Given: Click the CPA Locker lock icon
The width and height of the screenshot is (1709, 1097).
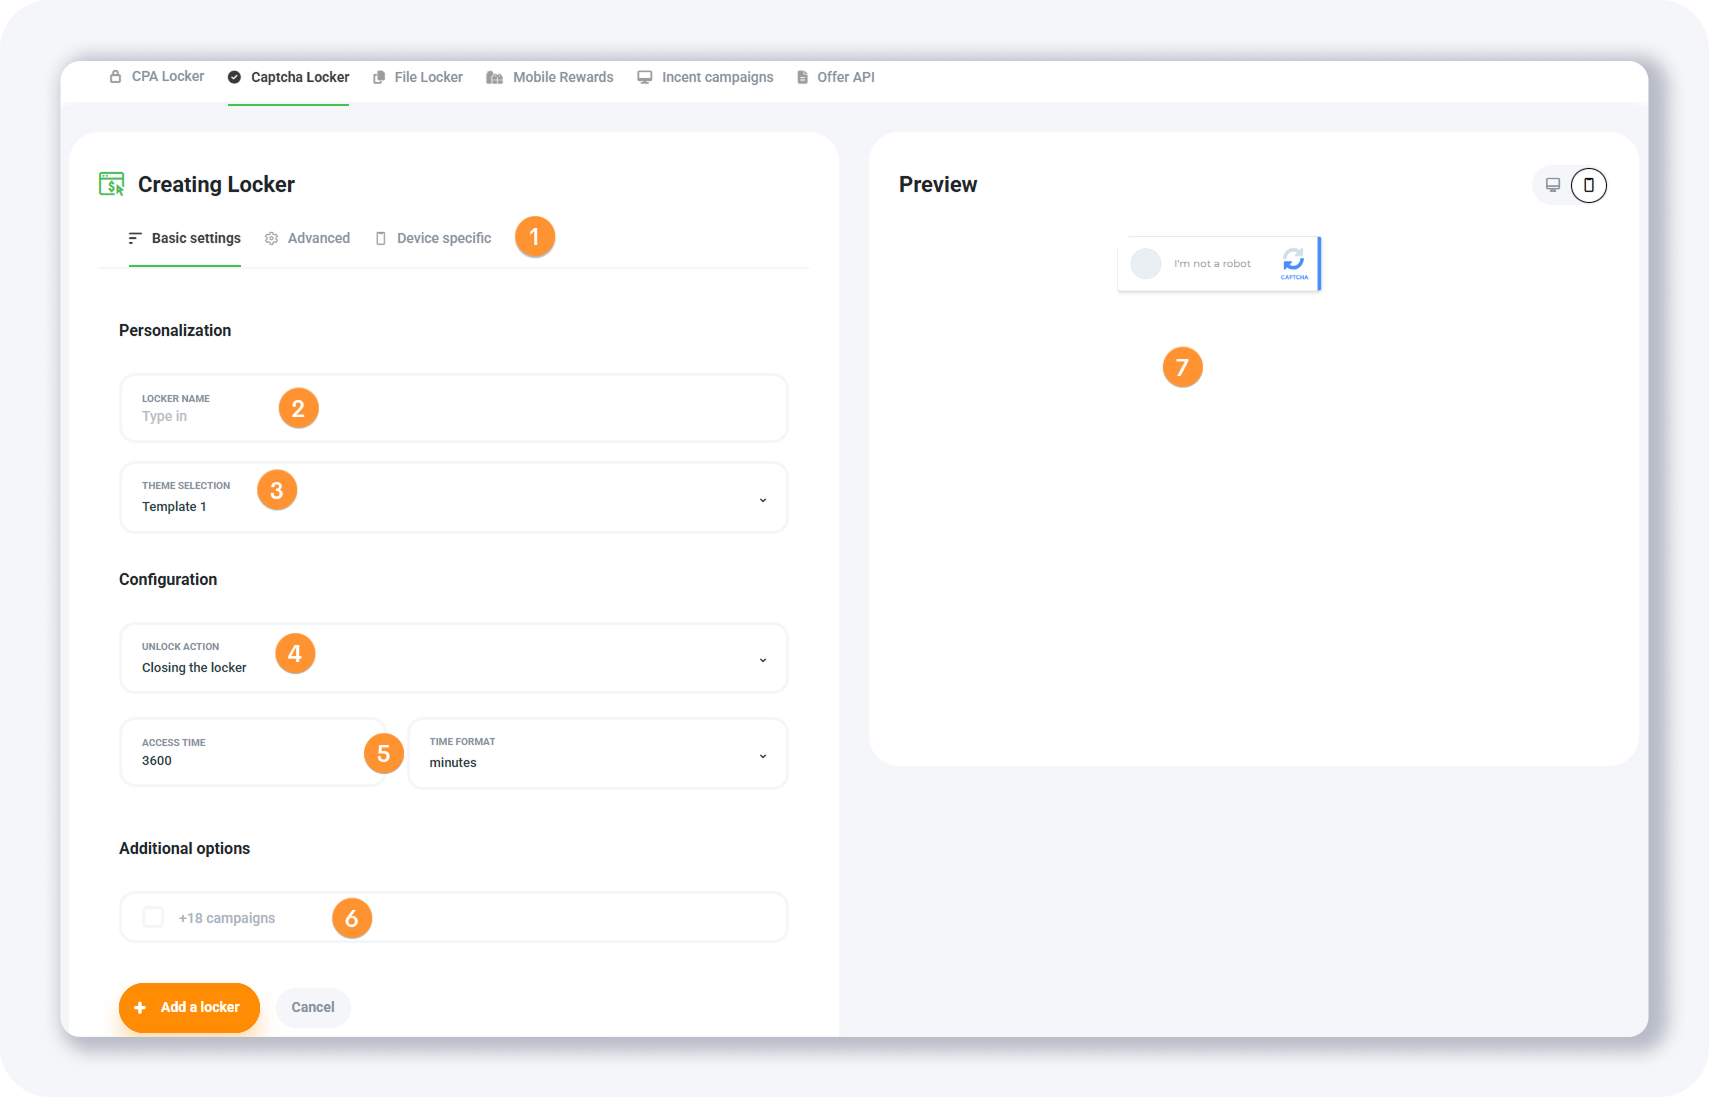Looking at the screenshot, I should pyautogui.click(x=116, y=77).
